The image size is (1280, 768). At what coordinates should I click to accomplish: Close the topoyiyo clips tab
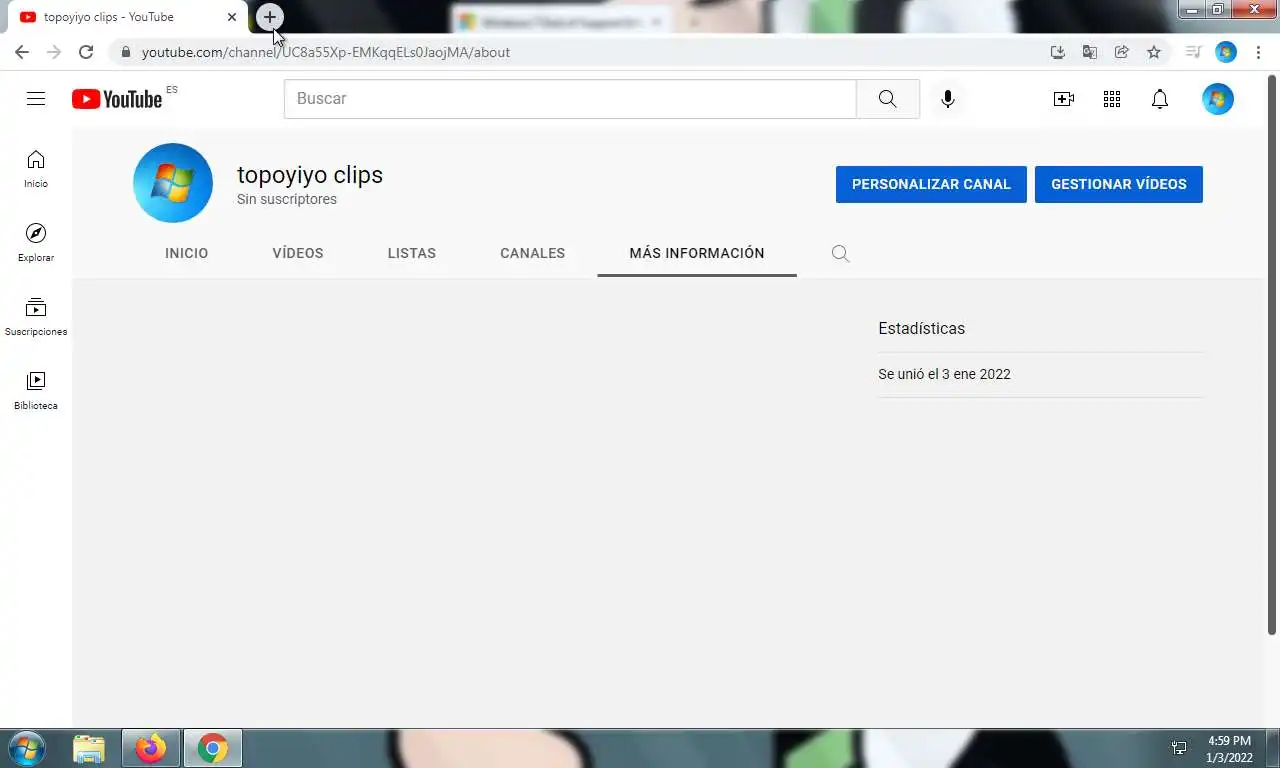coord(232,17)
